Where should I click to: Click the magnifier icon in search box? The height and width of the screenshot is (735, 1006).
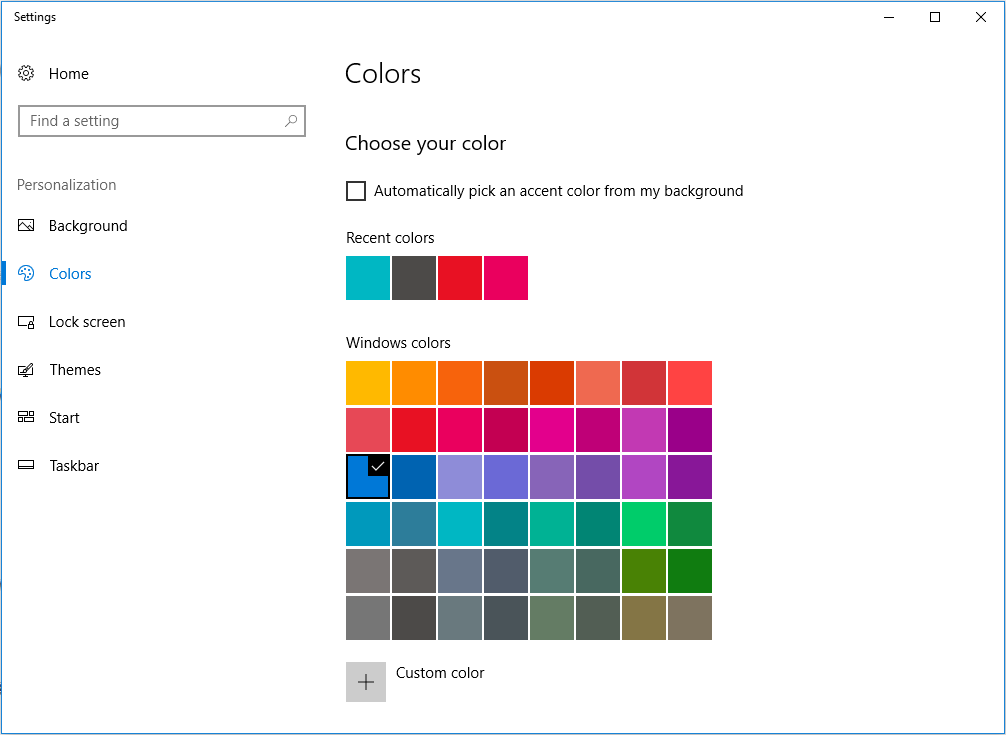coord(291,121)
